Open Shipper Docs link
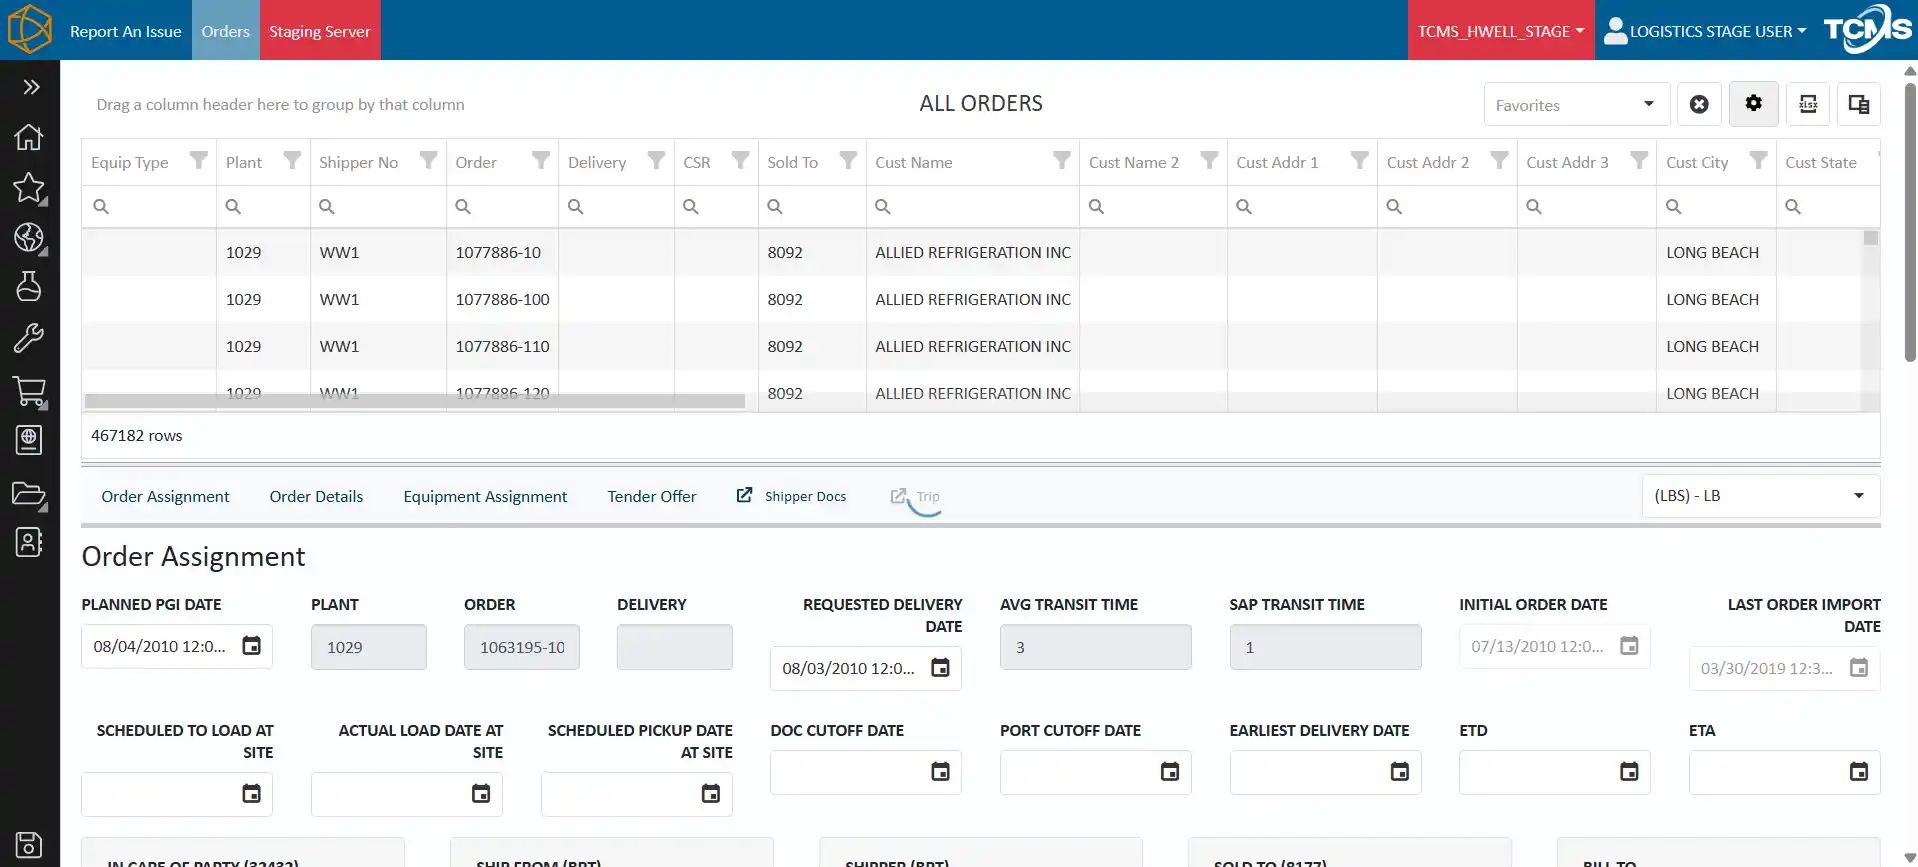The image size is (1918, 867). [791, 496]
